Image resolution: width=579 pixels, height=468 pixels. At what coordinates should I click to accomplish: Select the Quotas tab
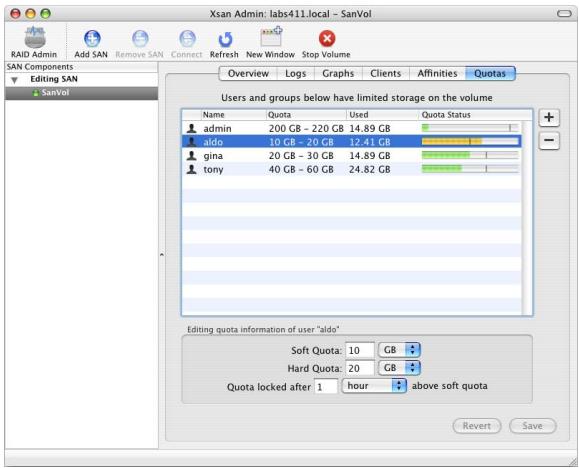[490, 74]
